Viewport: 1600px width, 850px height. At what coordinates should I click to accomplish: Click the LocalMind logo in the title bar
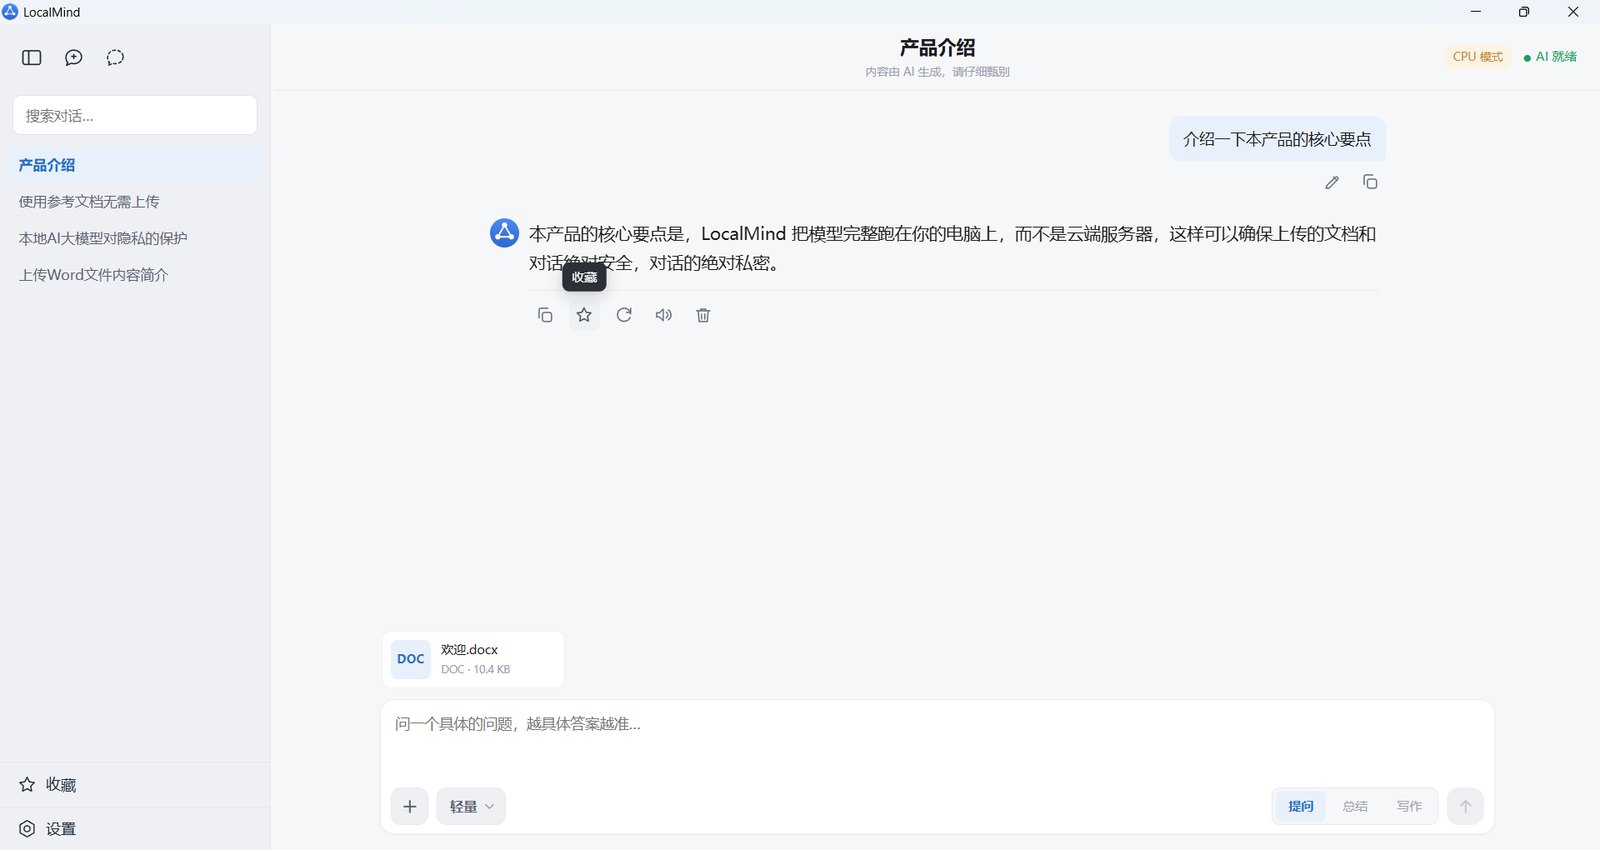coord(11,12)
